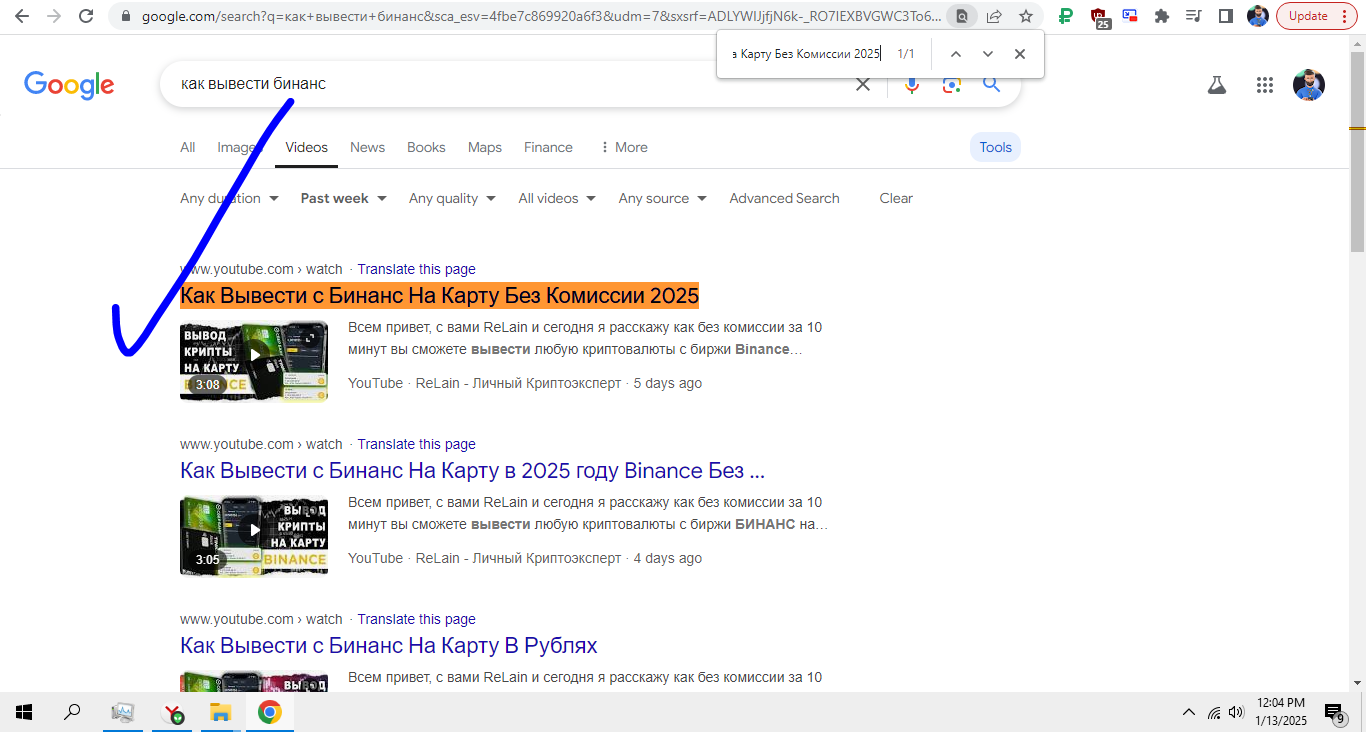The height and width of the screenshot is (732, 1366).
Task: Open the All videos filter dropdown
Action: tap(557, 198)
